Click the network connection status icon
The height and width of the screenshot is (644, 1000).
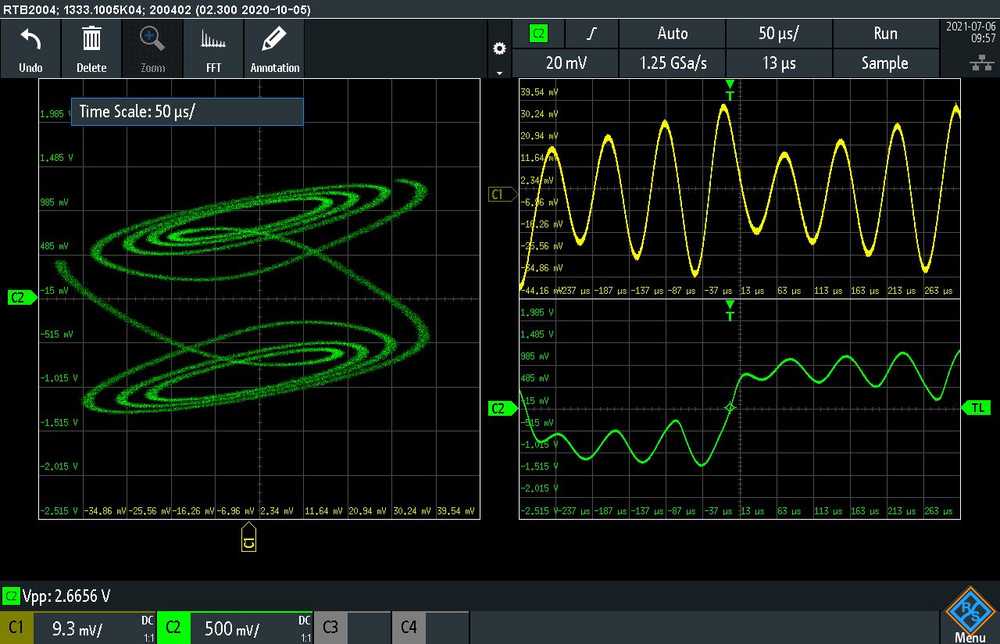click(x=982, y=62)
